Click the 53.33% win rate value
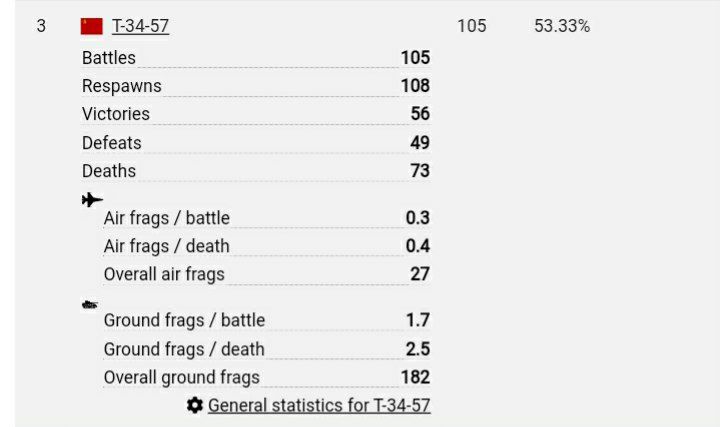This screenshot has width=720, height=427. point(562,27)
